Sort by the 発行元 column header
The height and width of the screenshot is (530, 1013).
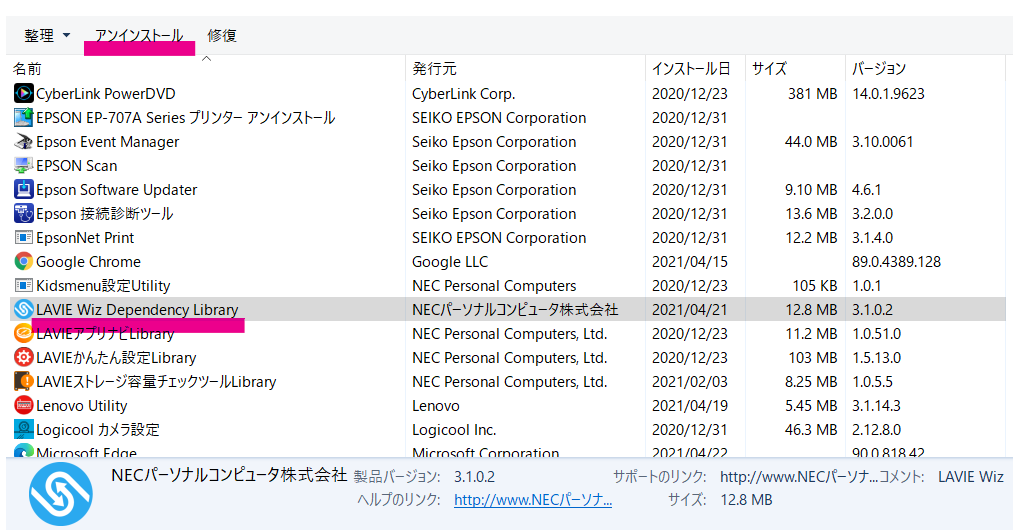(434, 69)
